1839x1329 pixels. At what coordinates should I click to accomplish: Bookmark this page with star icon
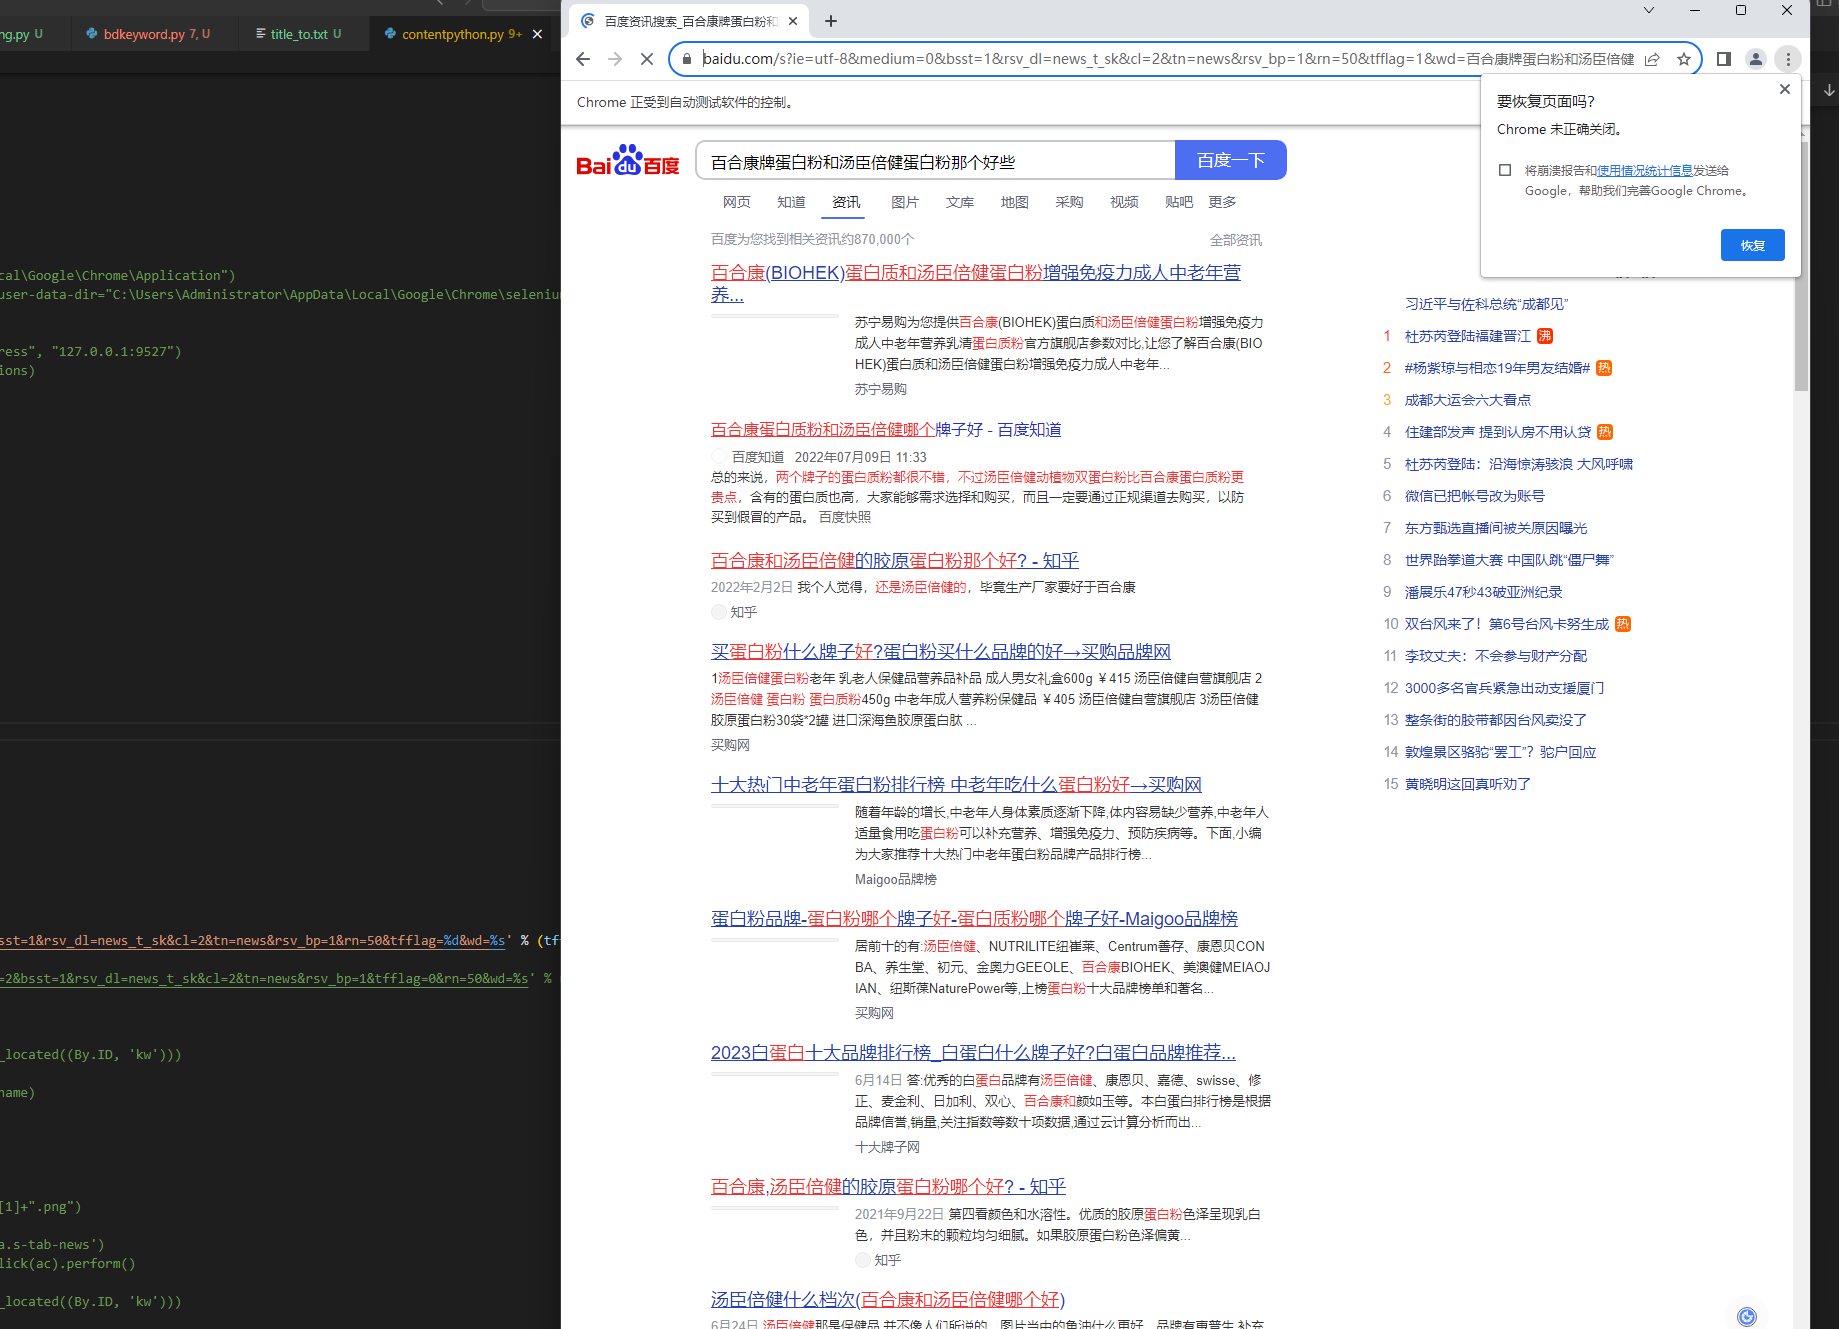point(1684,59)
